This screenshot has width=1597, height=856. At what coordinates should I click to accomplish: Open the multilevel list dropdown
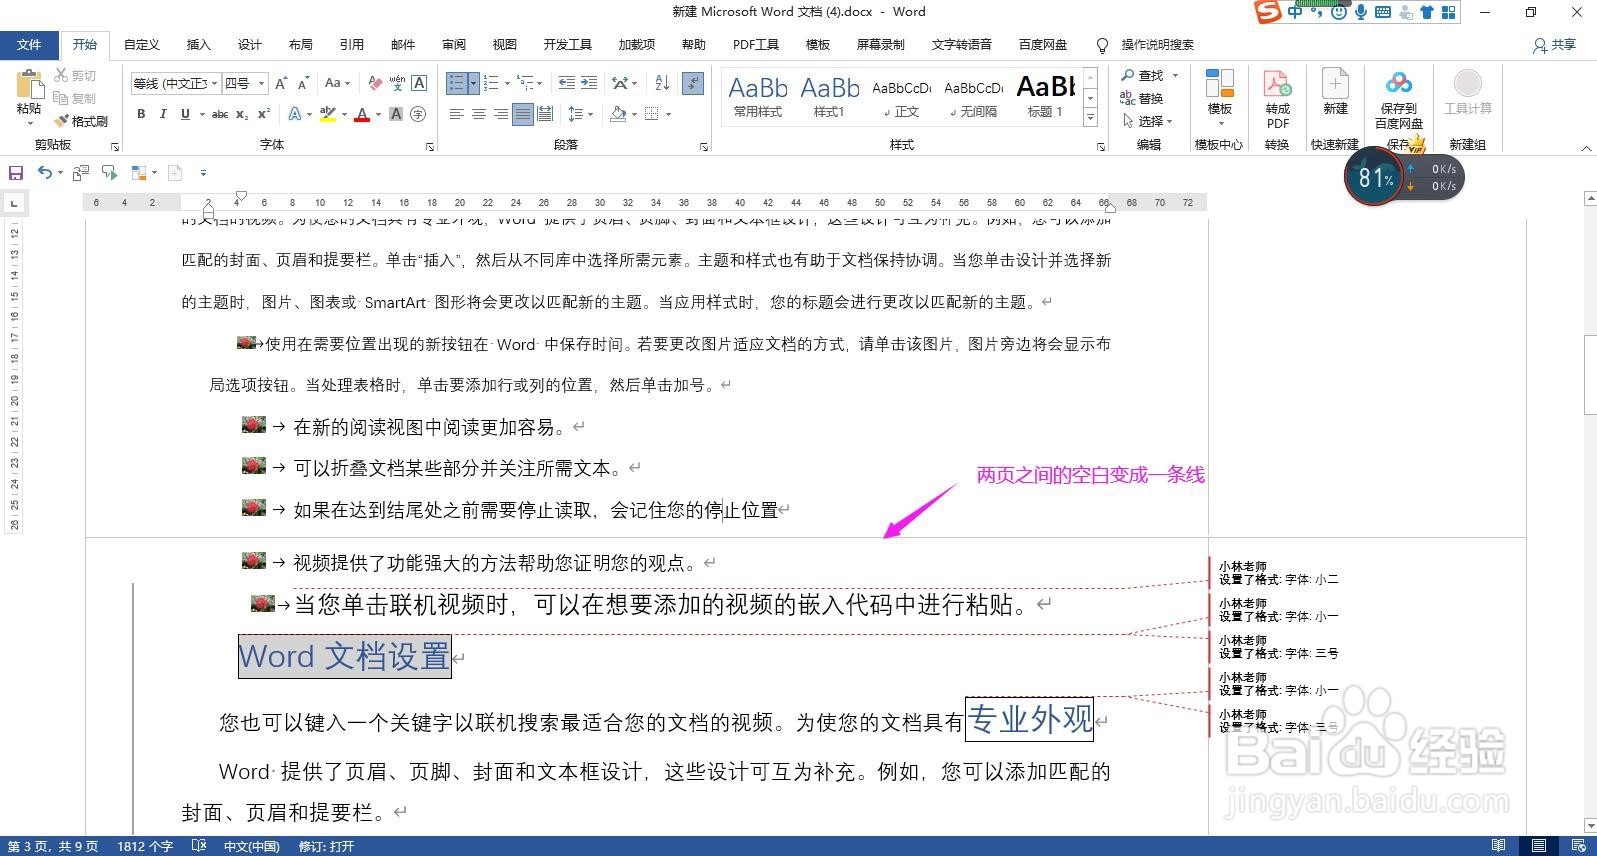pos(541,83)
